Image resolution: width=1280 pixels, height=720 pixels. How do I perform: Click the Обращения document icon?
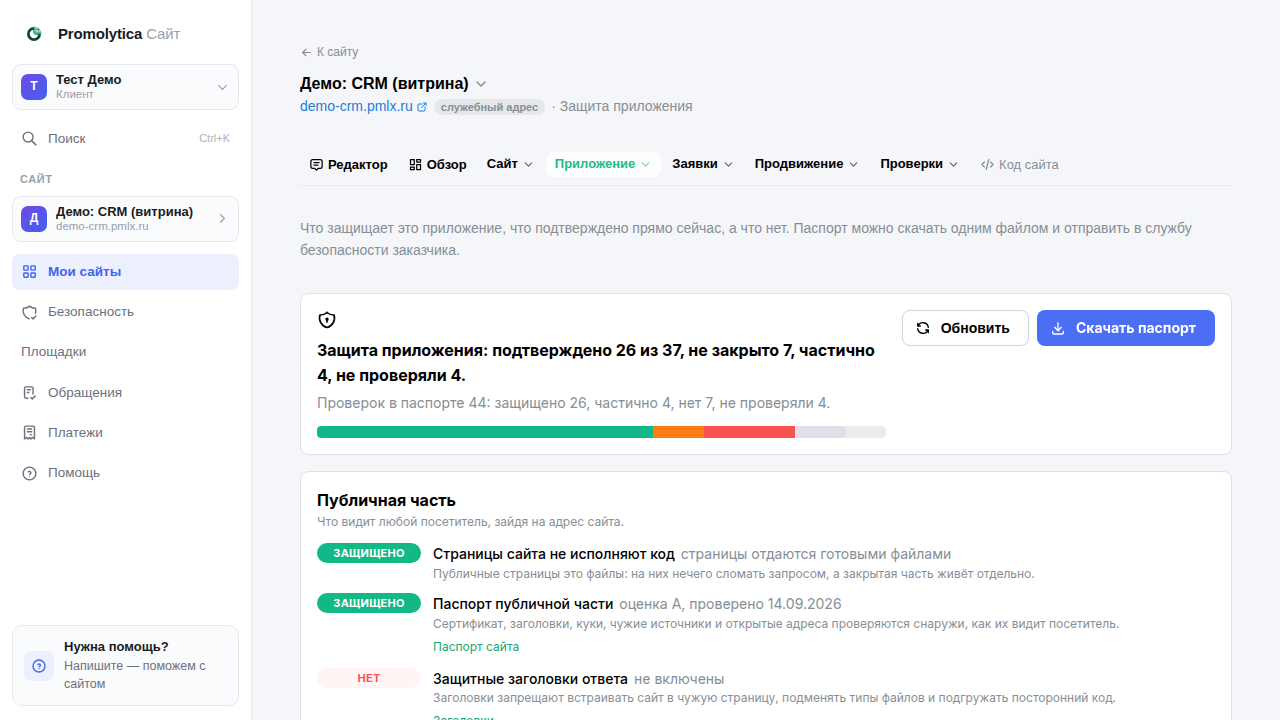click(30, 393)
